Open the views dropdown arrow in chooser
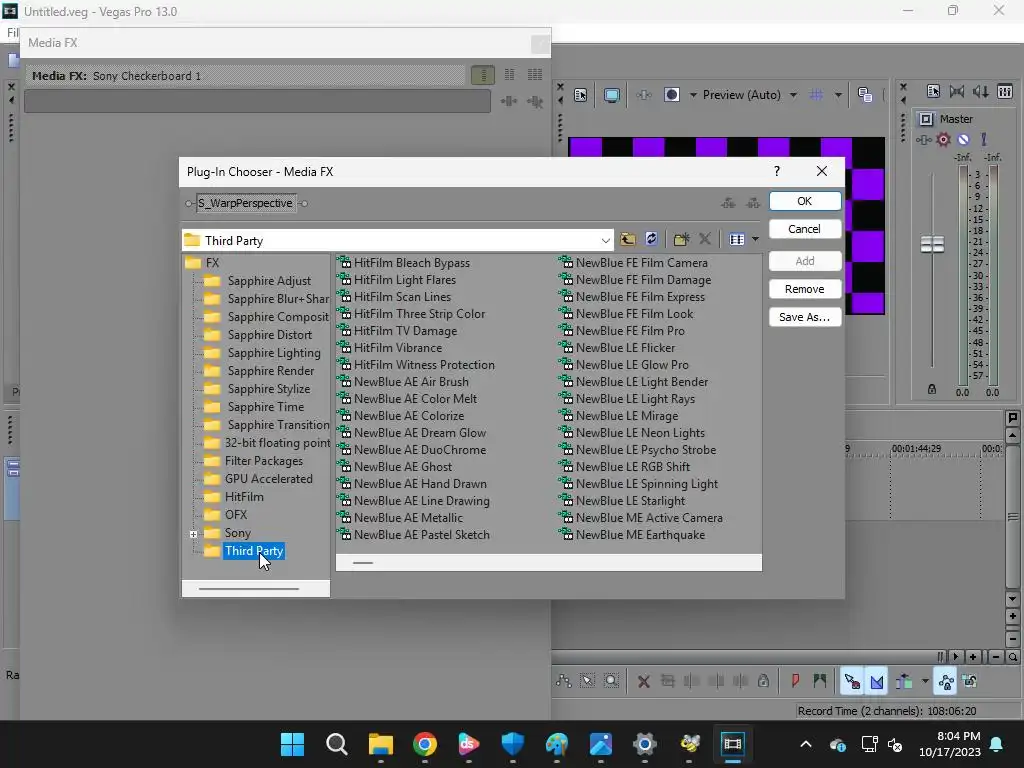This screenshot has width=1024, height=768. [755, 240]
